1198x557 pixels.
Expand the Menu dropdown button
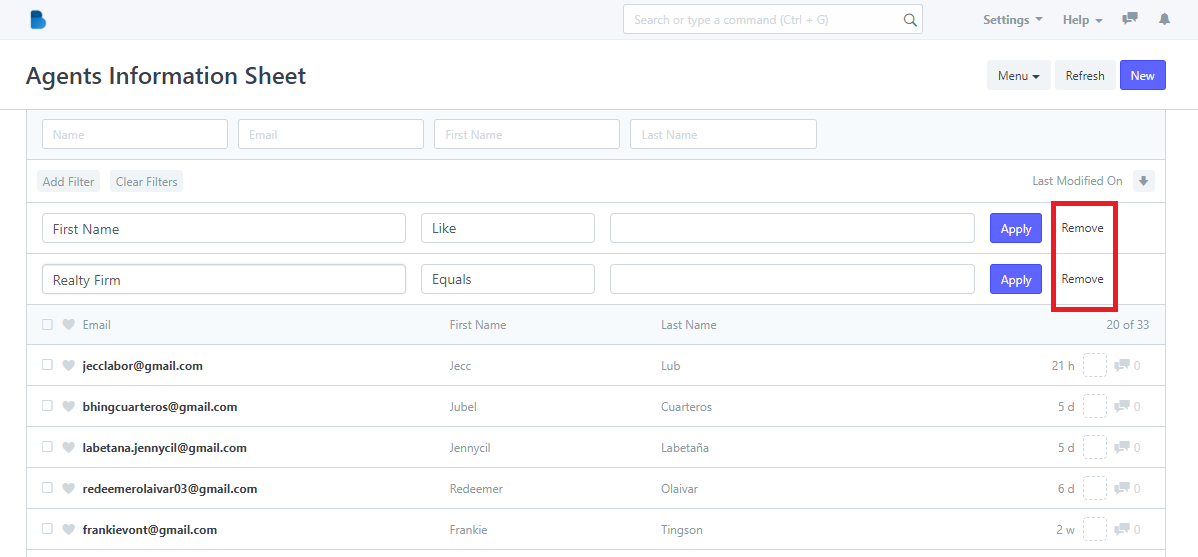(1018, 76)
